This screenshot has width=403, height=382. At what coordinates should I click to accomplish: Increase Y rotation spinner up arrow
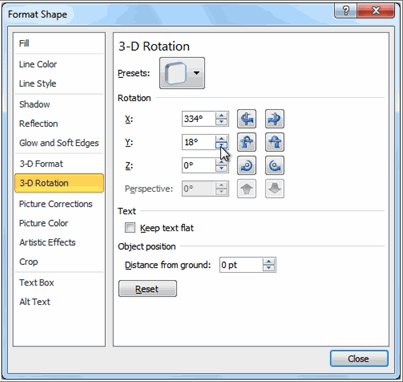tap(221, 139)
